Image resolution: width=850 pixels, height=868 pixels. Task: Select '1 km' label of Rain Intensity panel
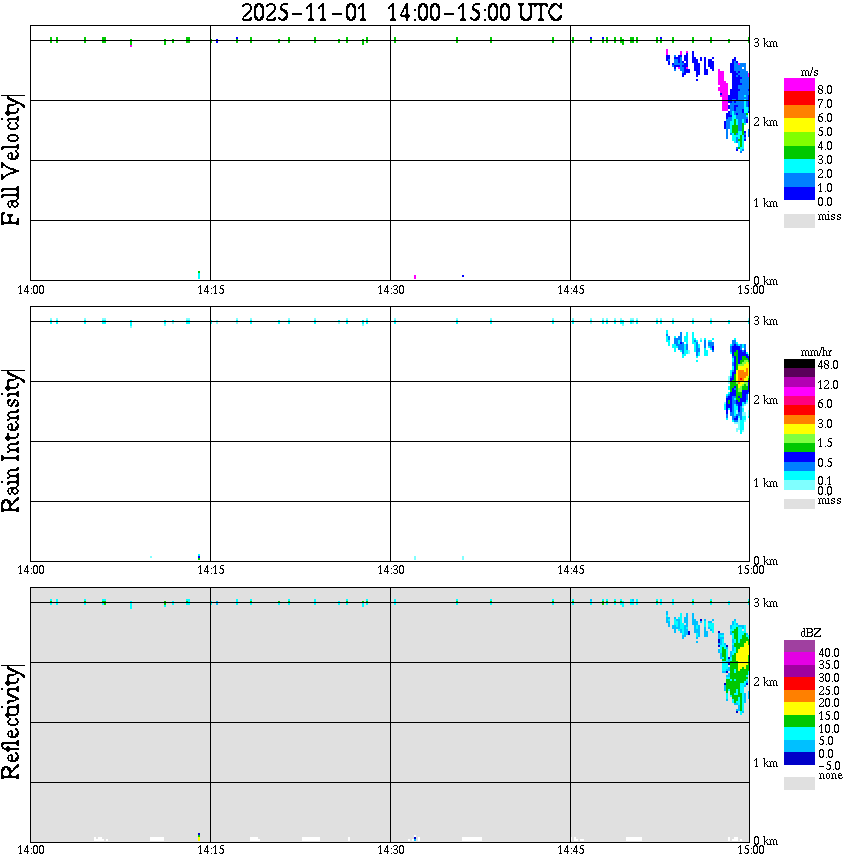766,483
